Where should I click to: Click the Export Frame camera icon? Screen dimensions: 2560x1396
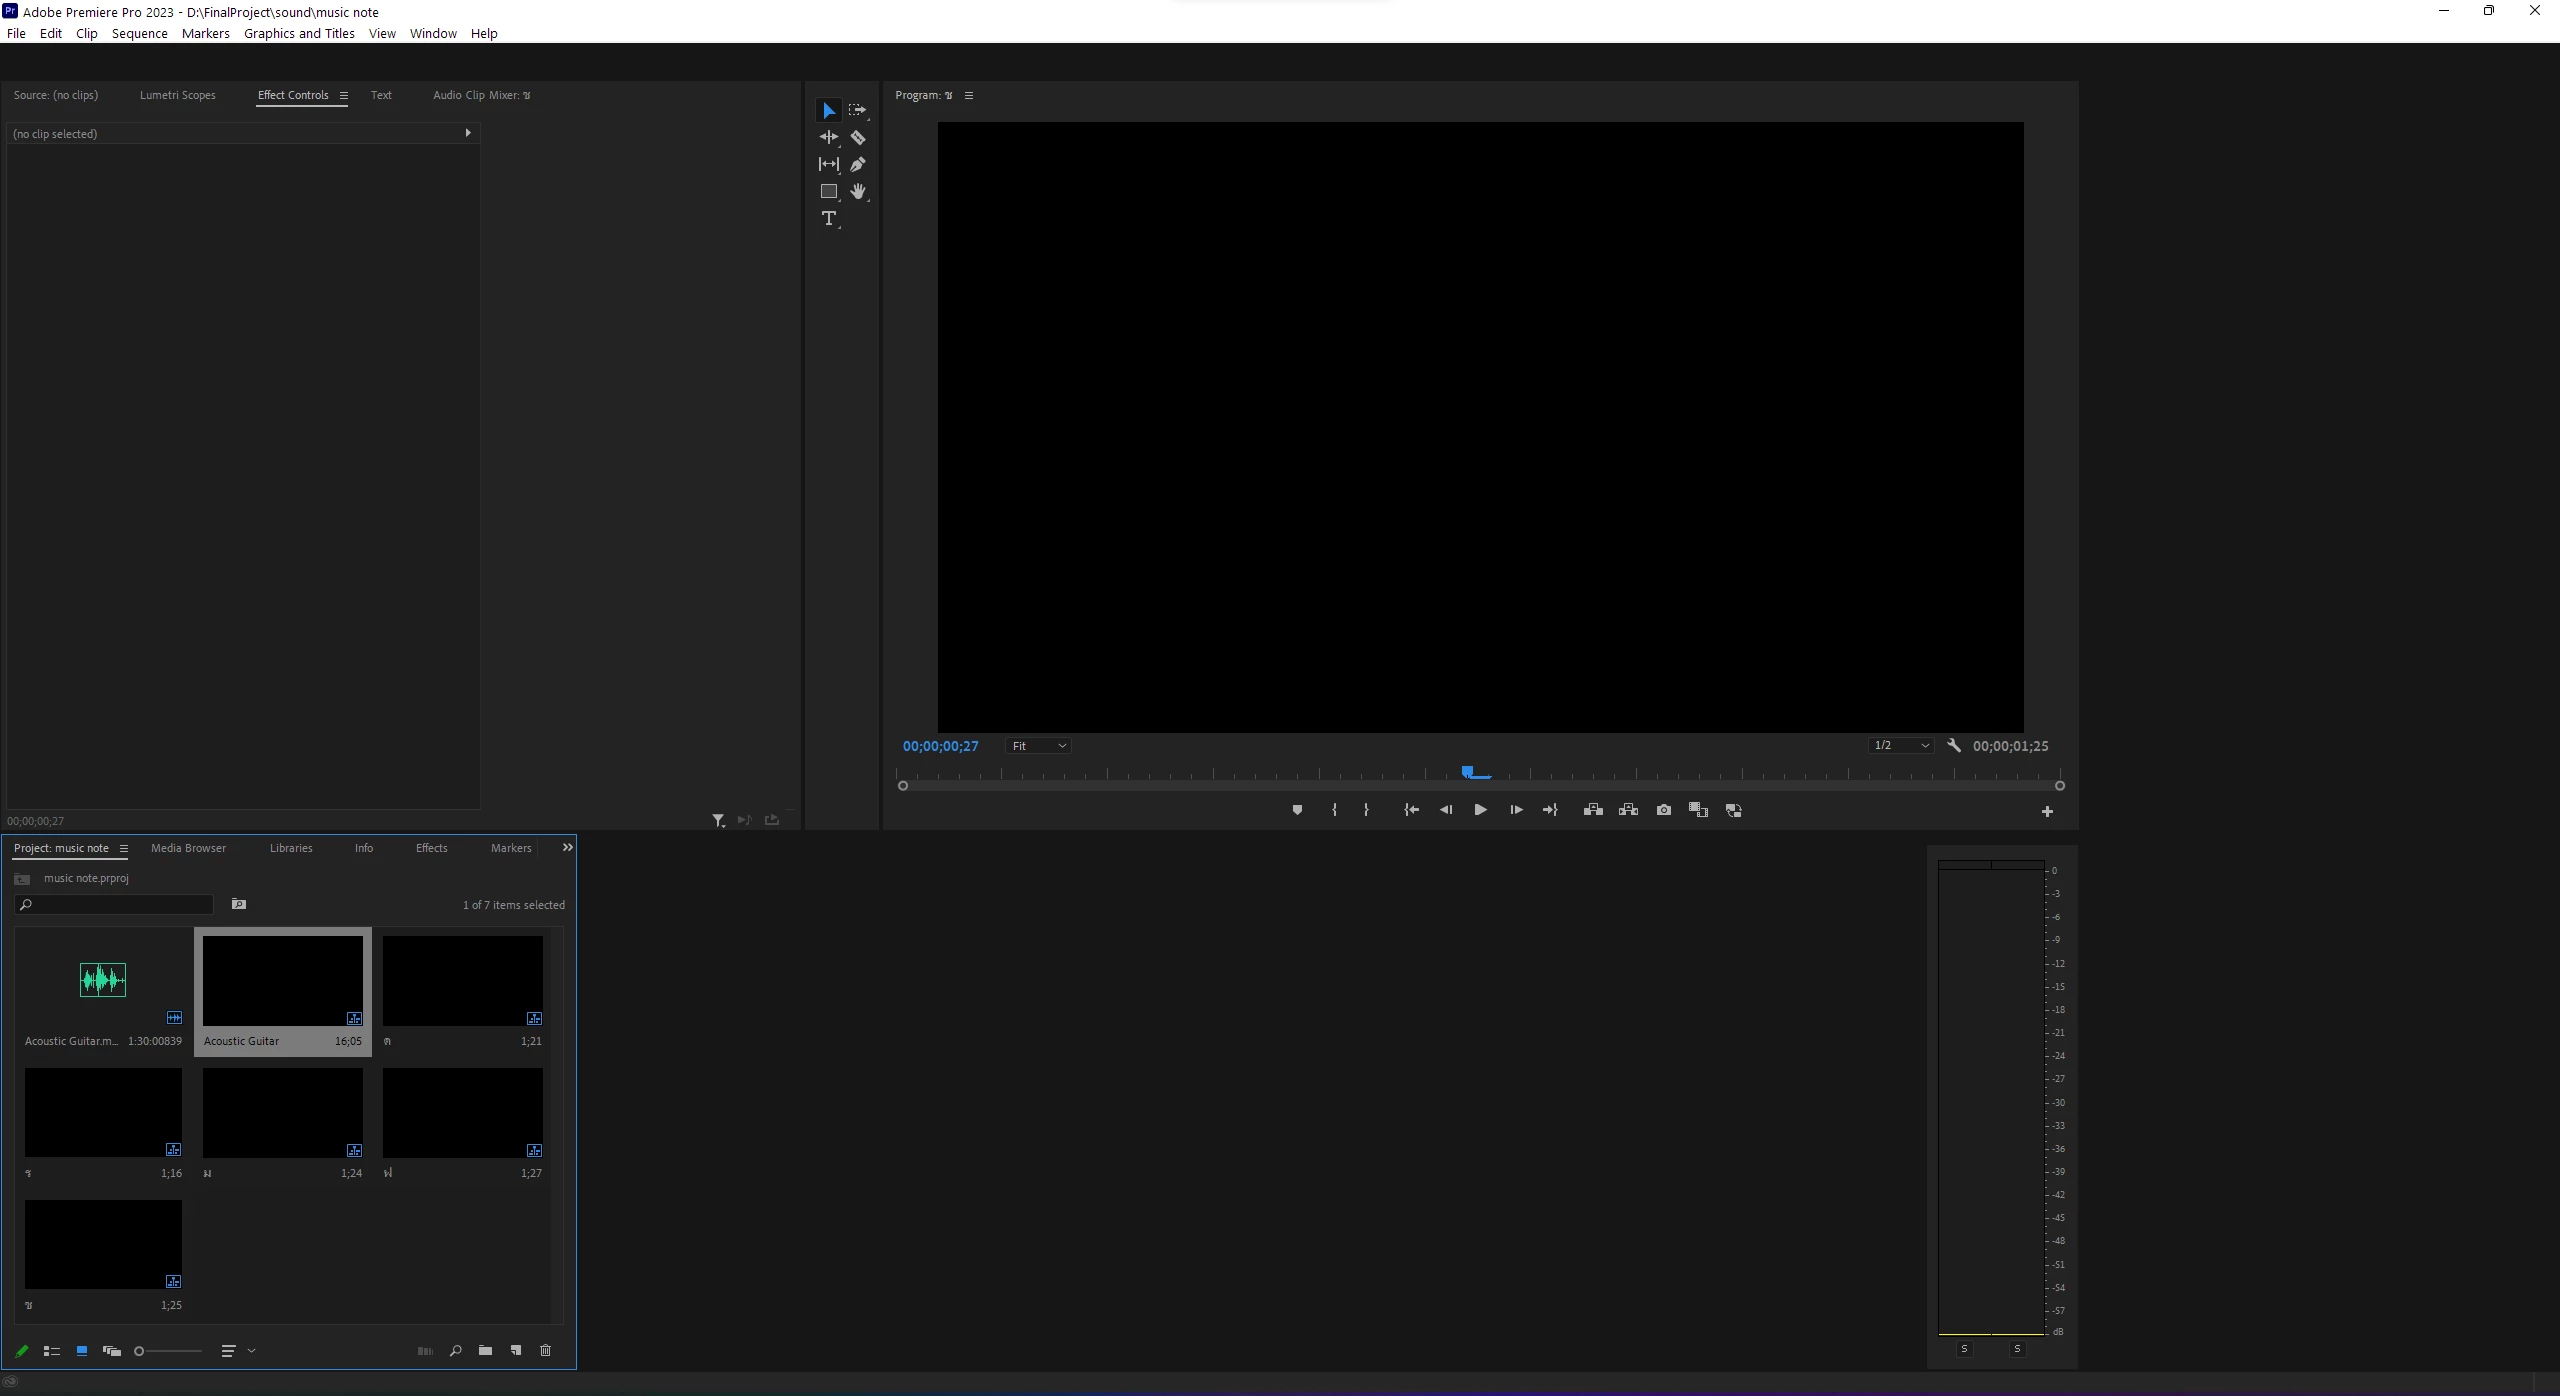click(1664, 811)
